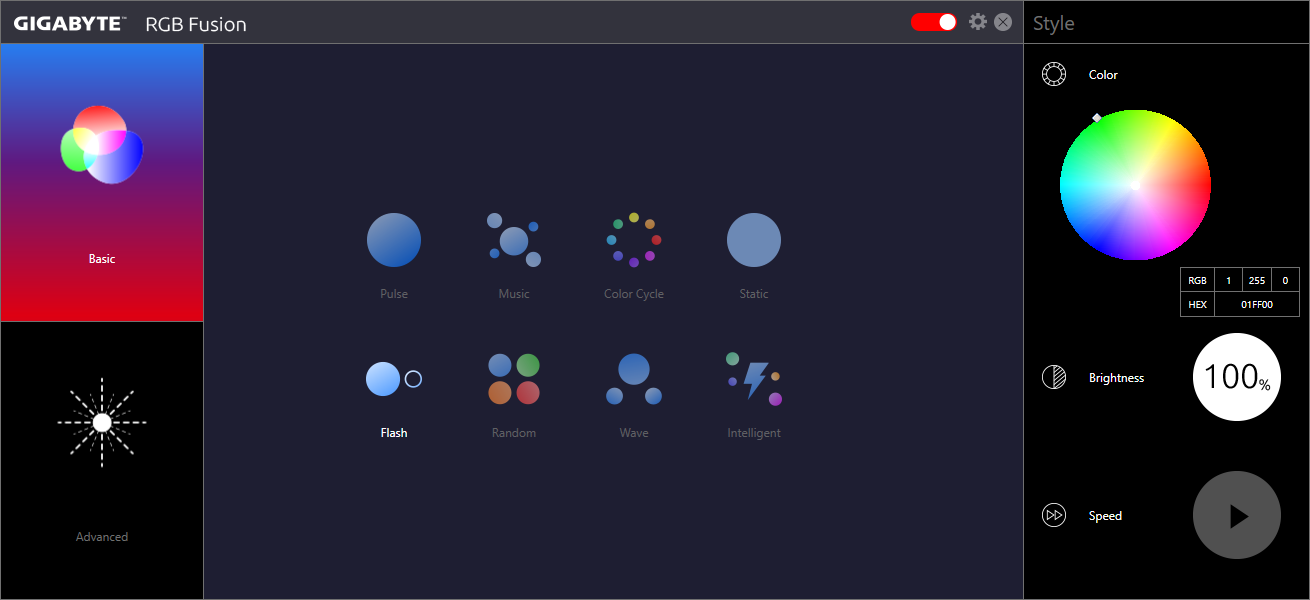Switch to the Basic tab
The height and width of the screenshot is (600, 1310).
[x=102, y=182]
